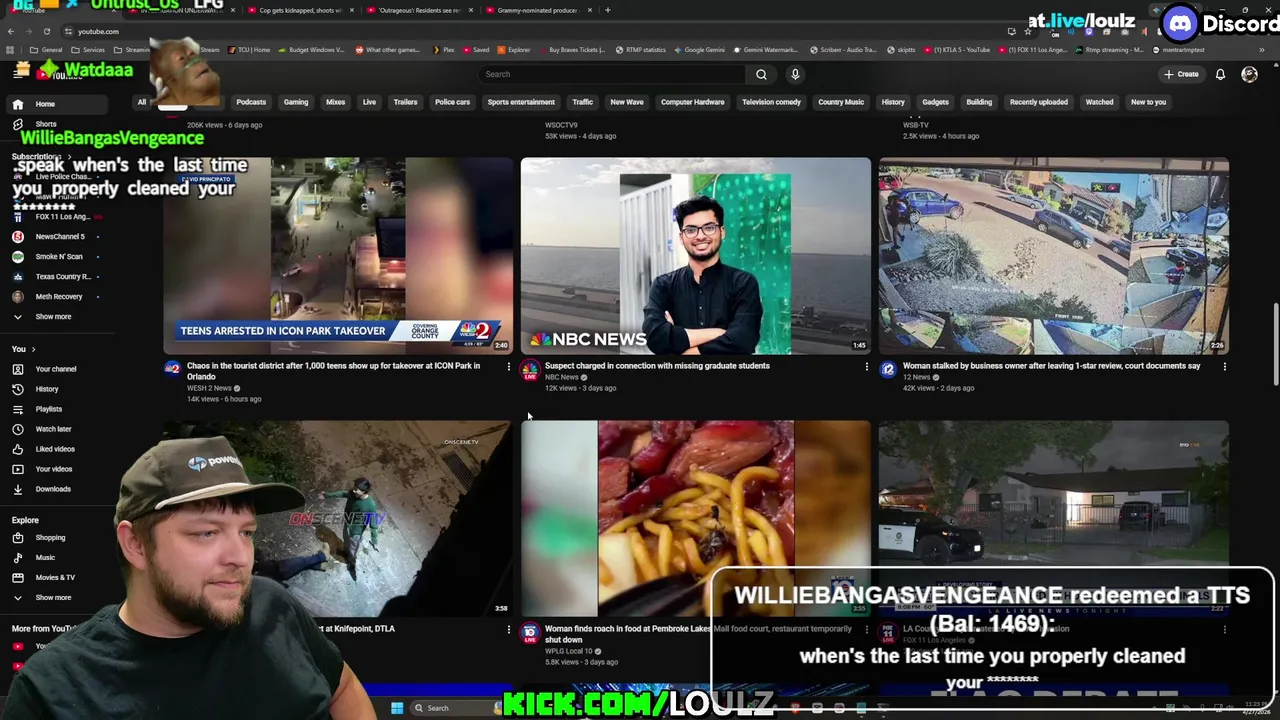1280x720 pixels.
Task: Open the Google Gemini bookmark
Action: pos(699,50)
